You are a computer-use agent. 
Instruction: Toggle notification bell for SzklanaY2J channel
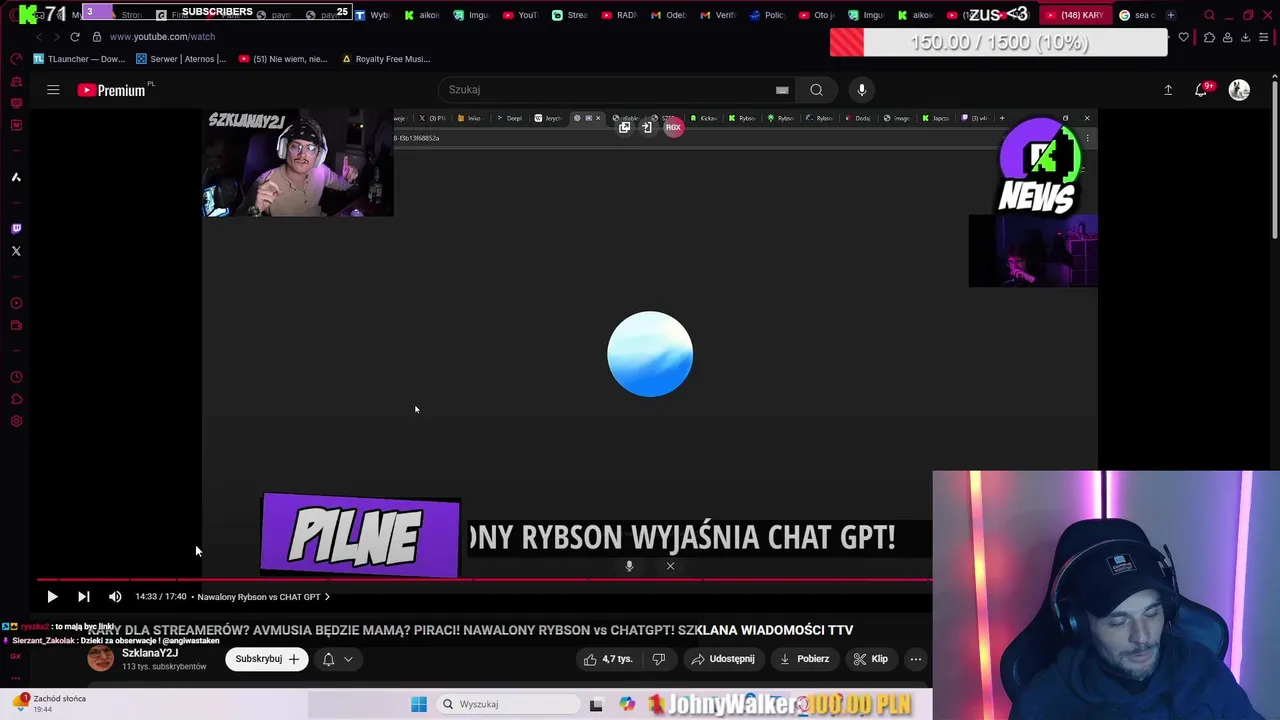[328, 659]
